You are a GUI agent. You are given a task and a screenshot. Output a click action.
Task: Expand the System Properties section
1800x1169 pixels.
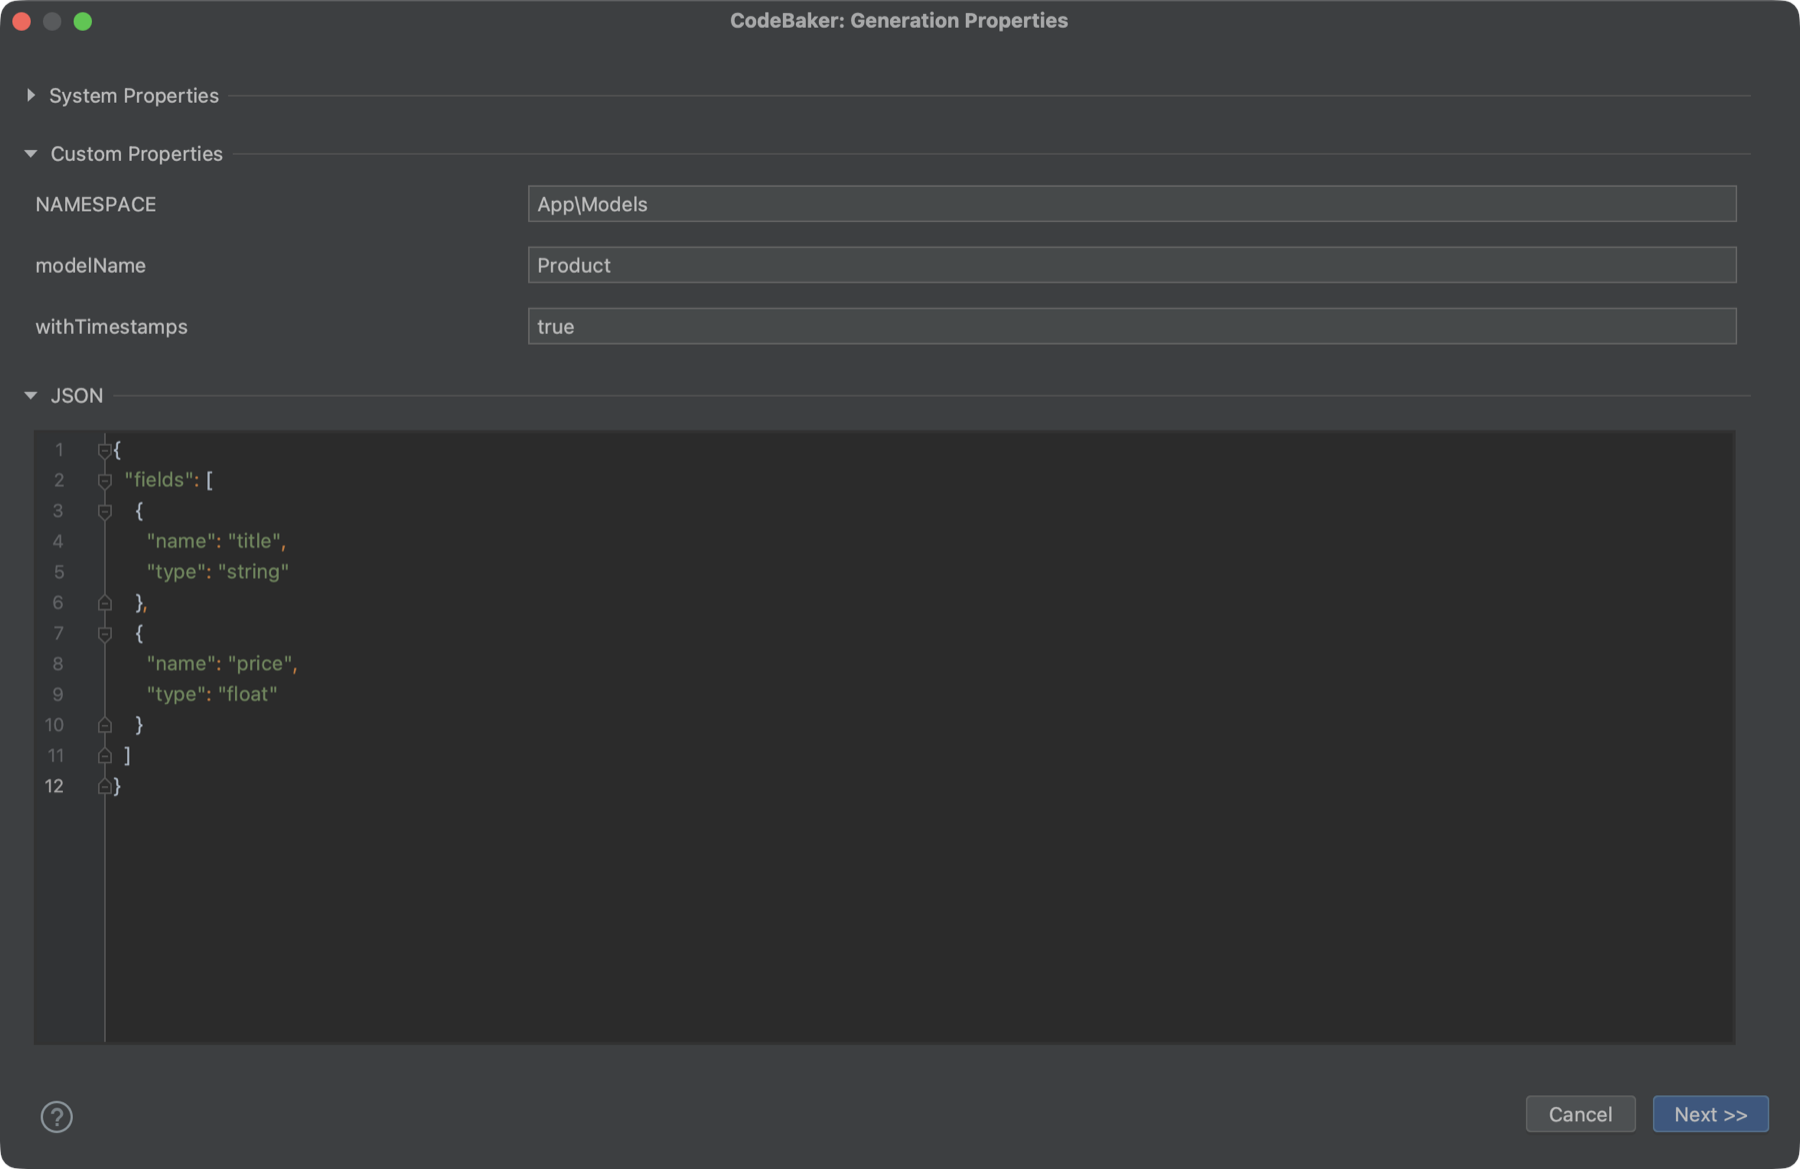pos(31,95)
